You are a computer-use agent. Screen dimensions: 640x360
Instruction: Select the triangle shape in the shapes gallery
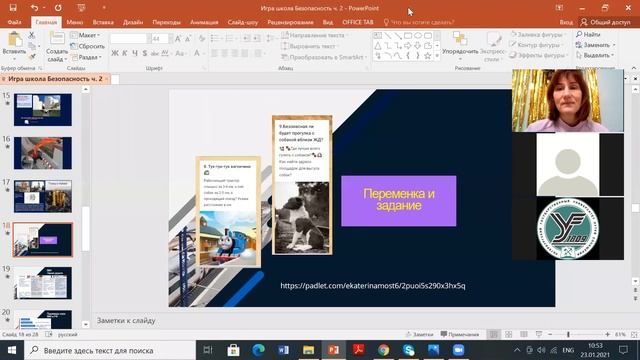[x=378, y=46]
